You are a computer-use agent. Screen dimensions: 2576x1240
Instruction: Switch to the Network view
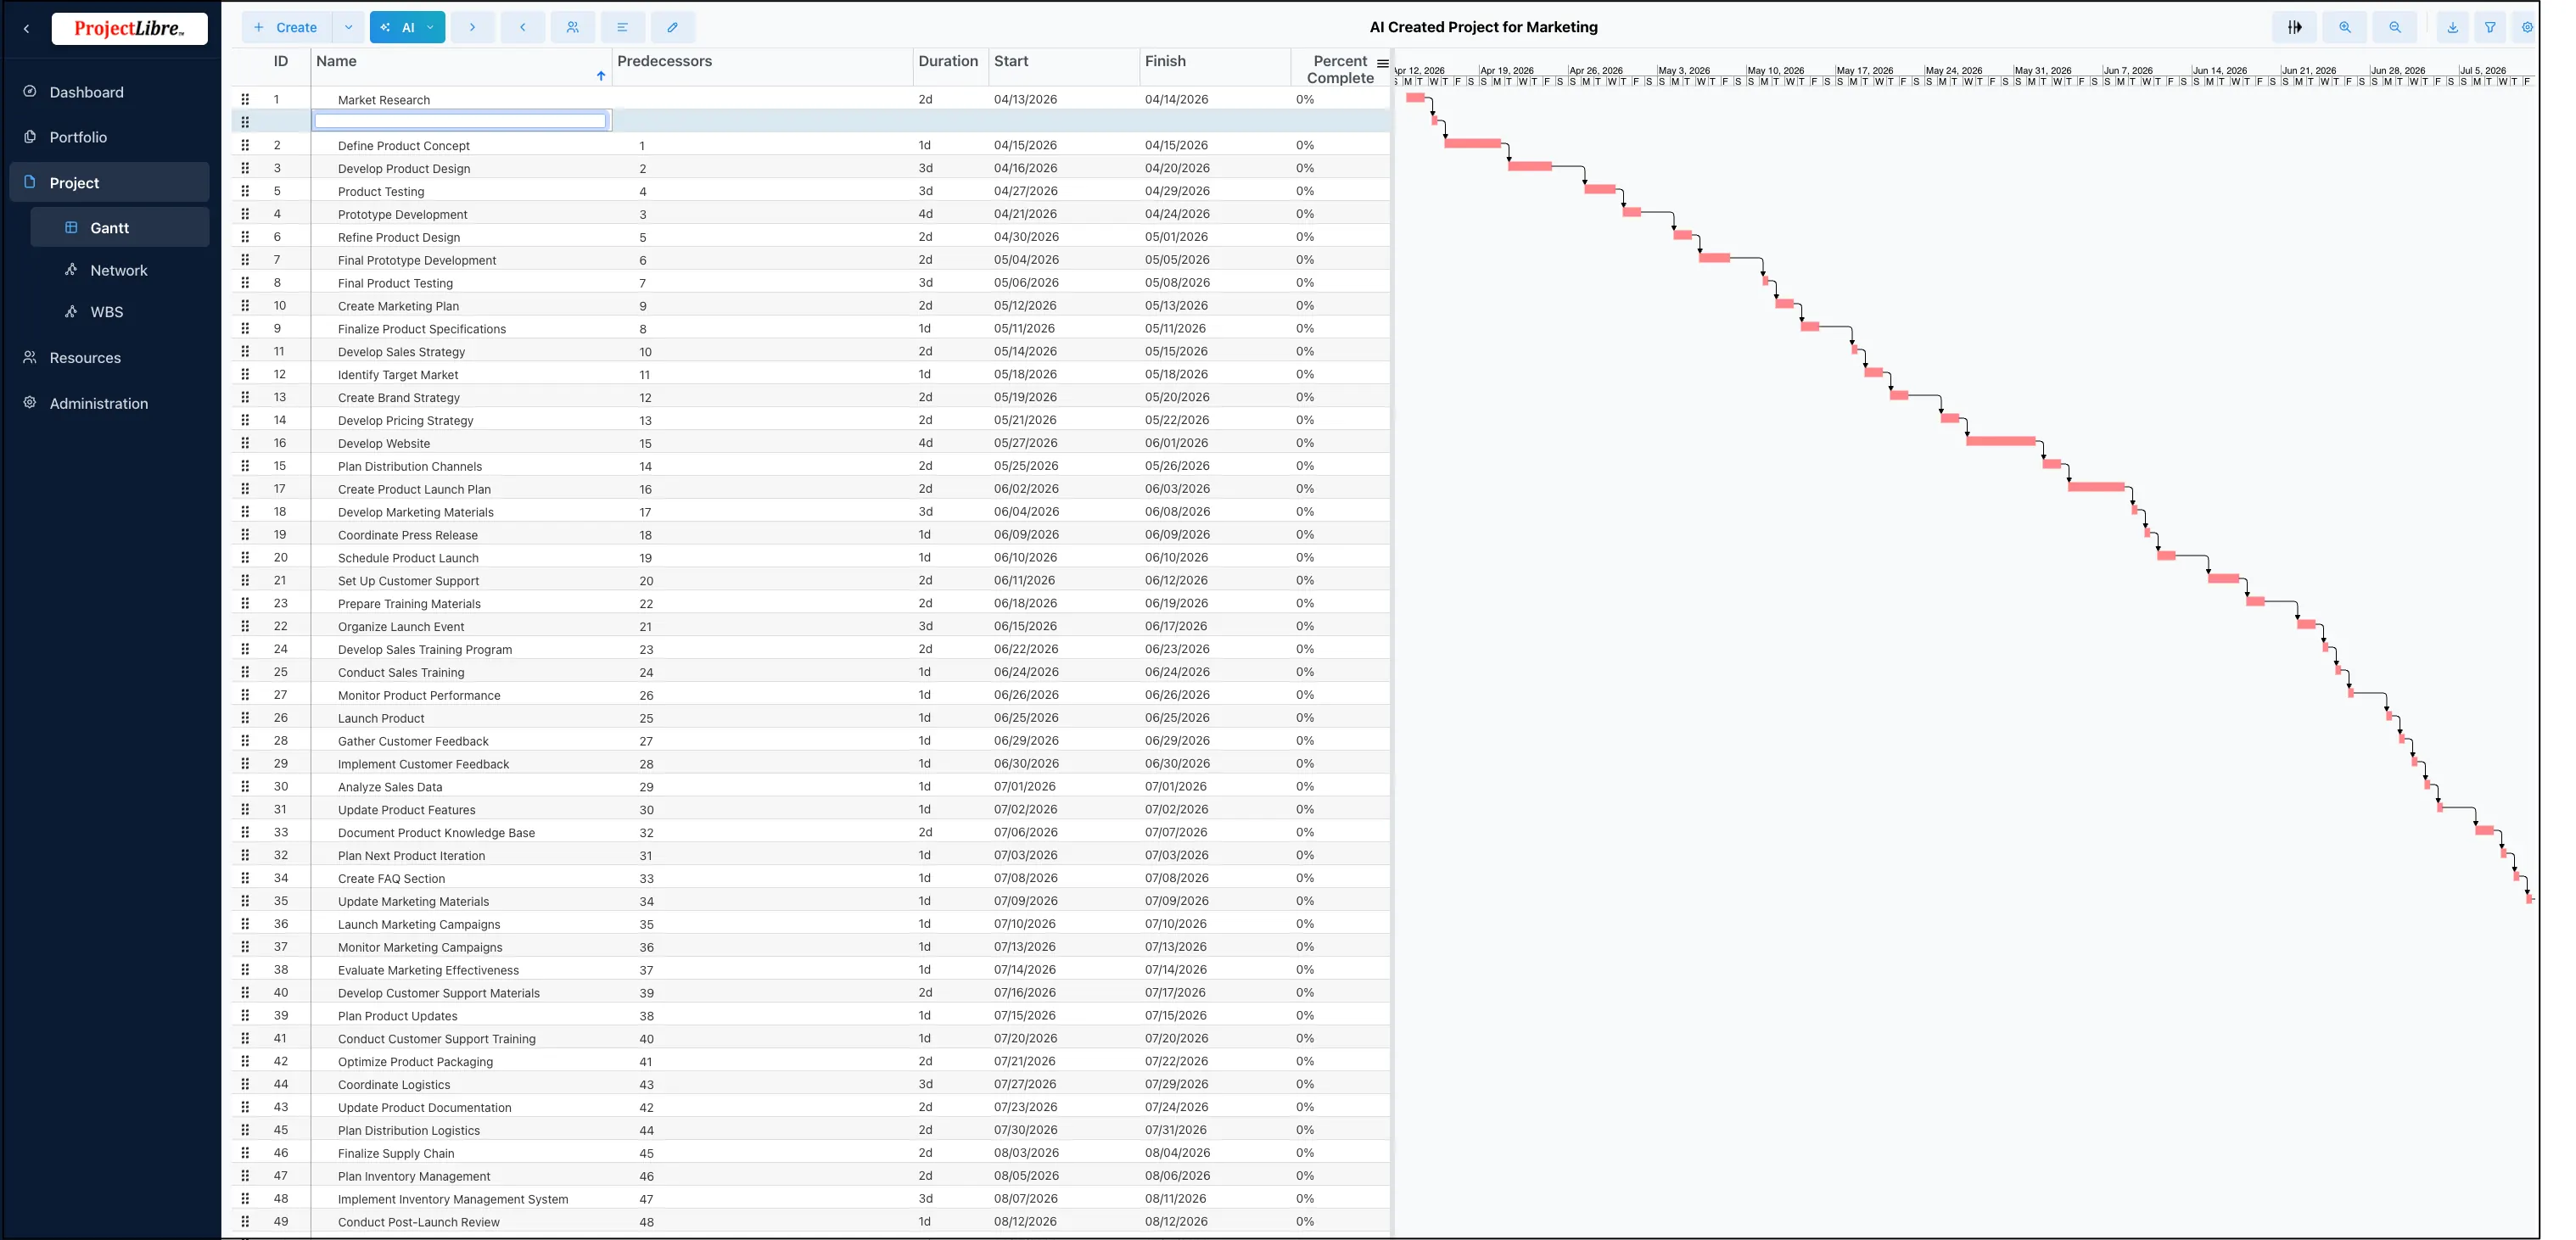pos(118,270)
